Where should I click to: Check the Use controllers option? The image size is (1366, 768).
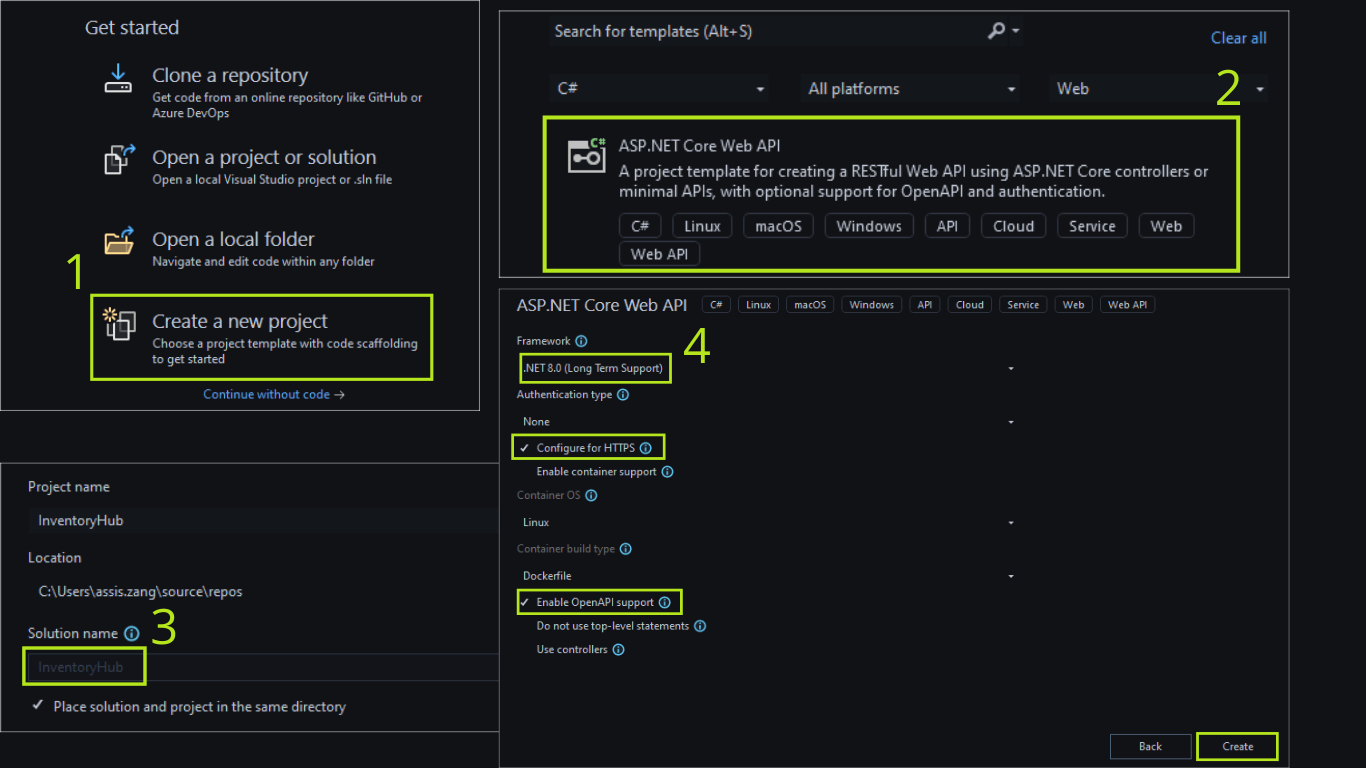point(525,650)
